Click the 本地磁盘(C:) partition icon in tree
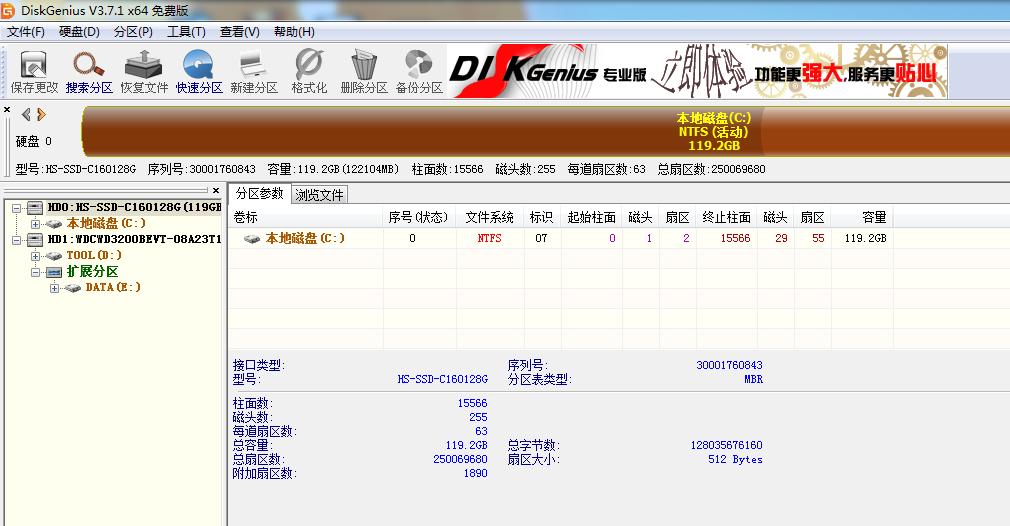The width and height of the screenshot is (1010, 526). [53, 223]
